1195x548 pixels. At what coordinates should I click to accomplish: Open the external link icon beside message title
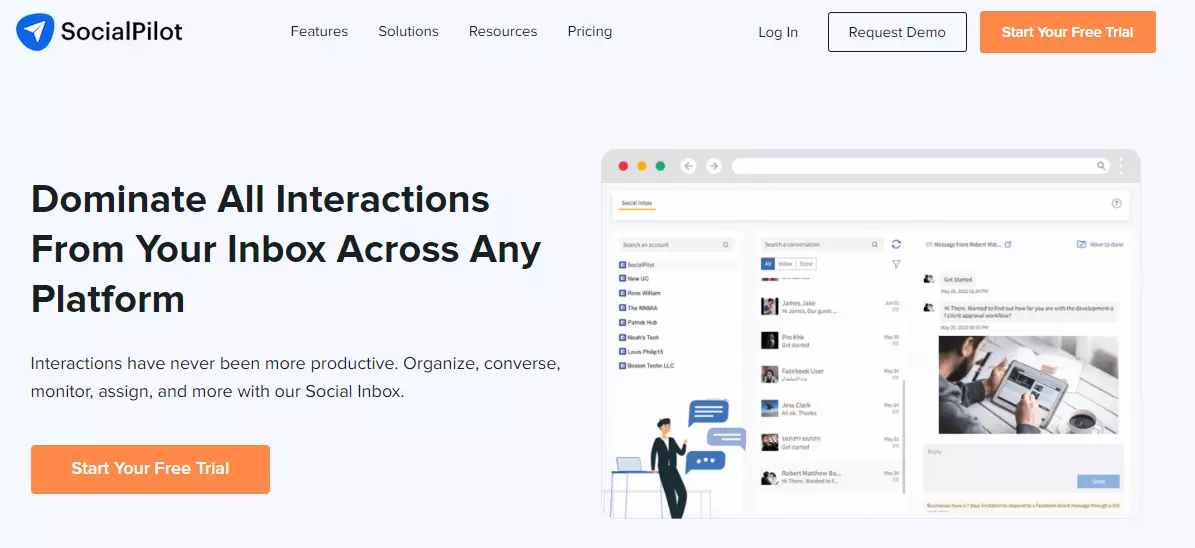(1008, 244)
